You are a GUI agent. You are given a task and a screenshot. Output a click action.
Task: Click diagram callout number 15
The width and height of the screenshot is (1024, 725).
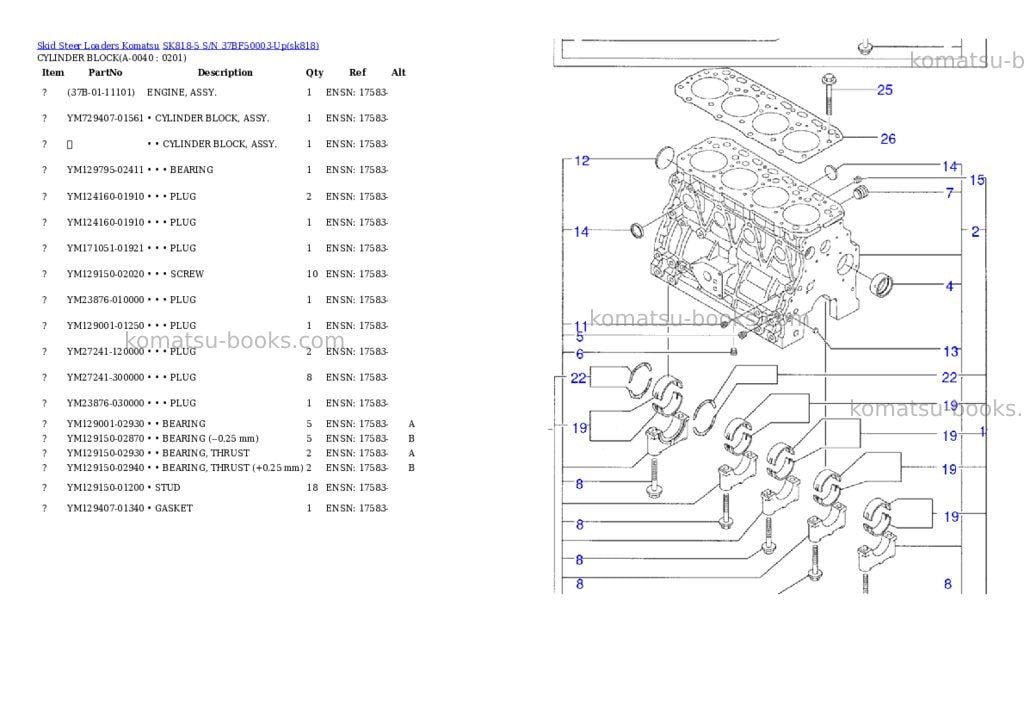977,180
